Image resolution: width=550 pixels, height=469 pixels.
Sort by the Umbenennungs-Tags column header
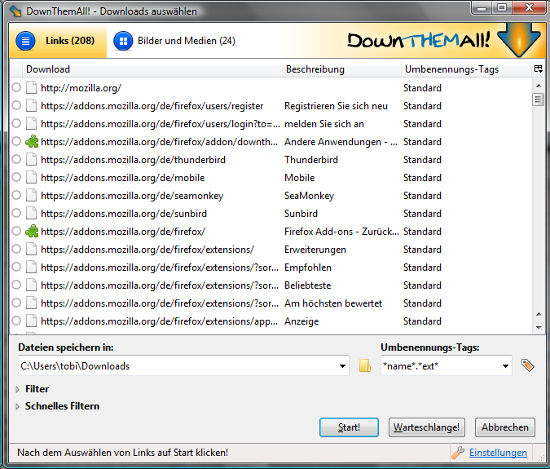coord(467,69)
